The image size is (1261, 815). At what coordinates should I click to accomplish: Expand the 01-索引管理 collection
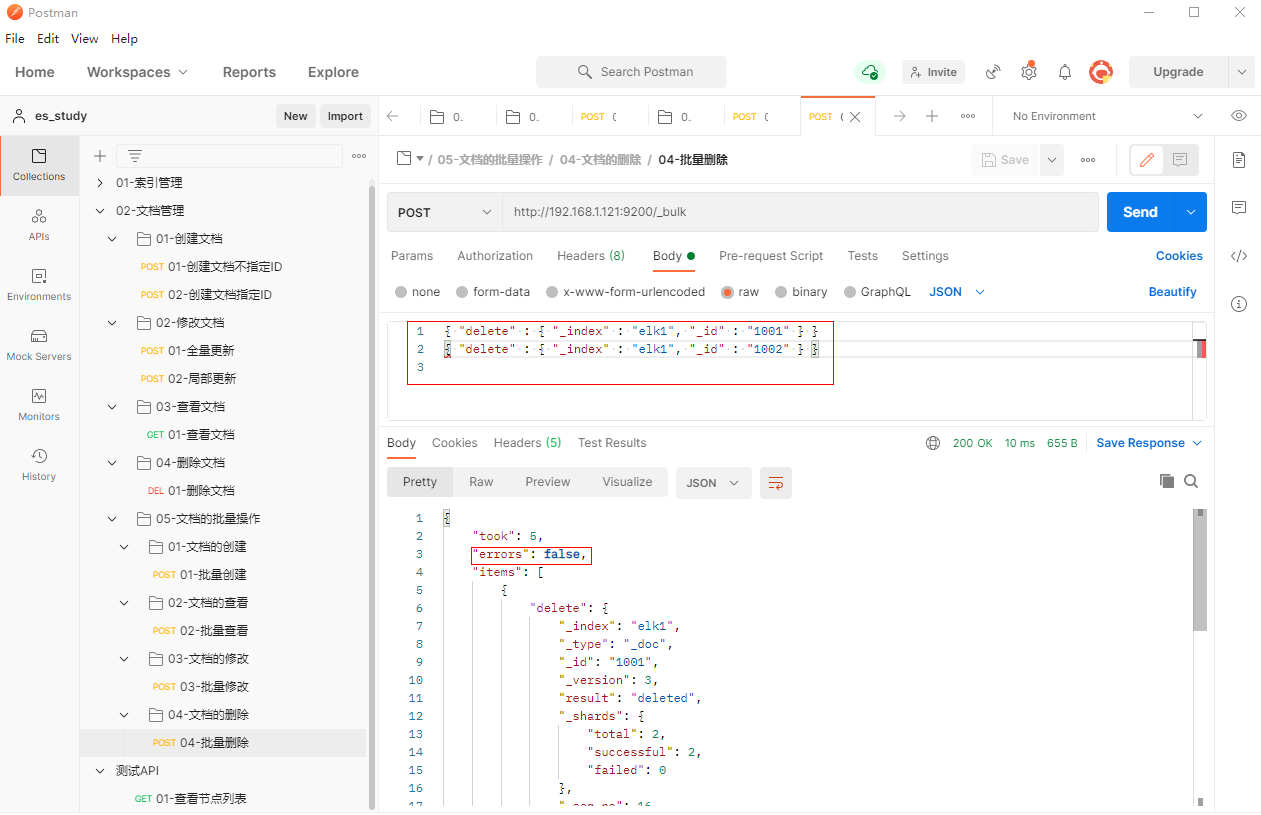100,183
